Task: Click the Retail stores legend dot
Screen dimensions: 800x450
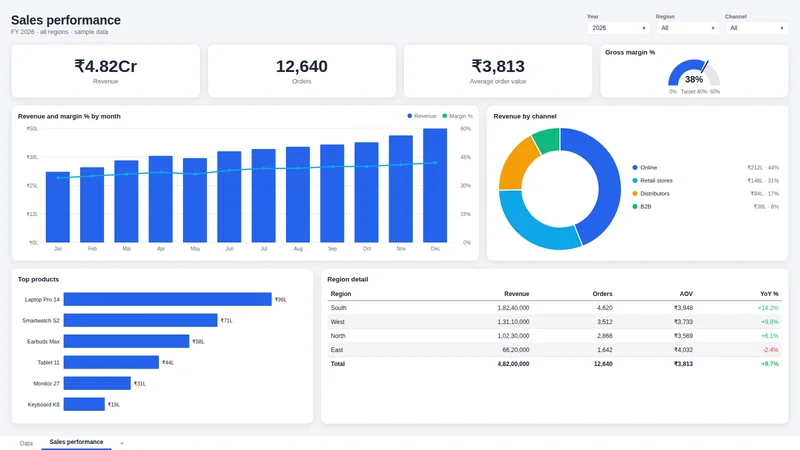Action: tap(635, 181)
